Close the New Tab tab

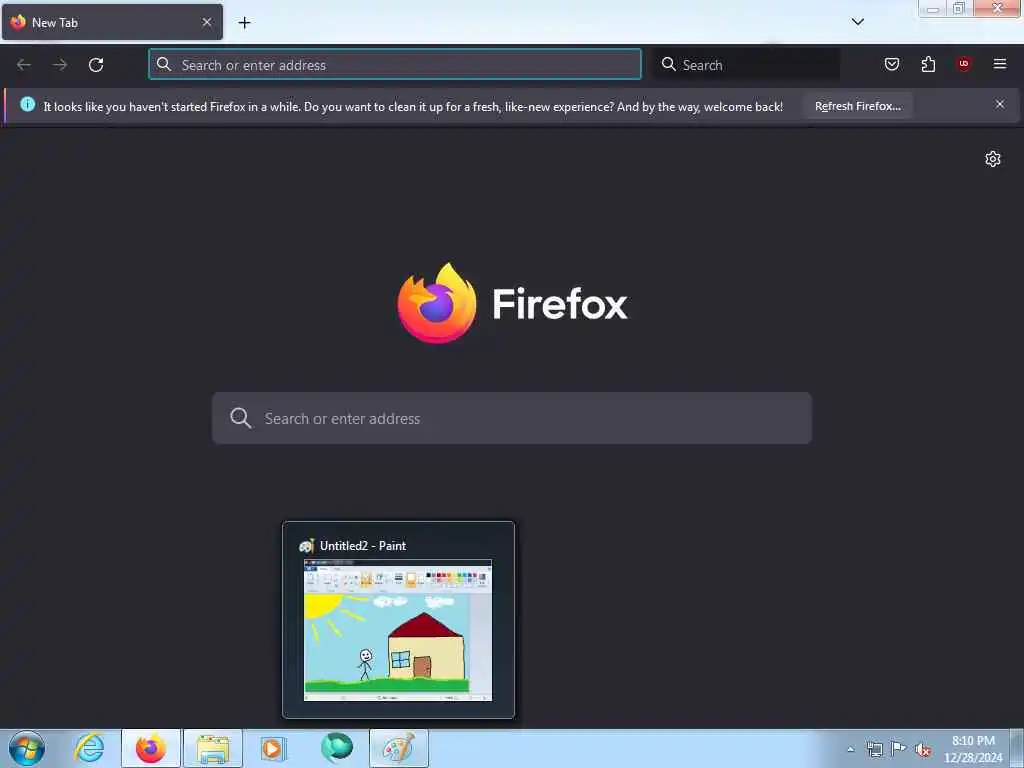coord(207,22)
